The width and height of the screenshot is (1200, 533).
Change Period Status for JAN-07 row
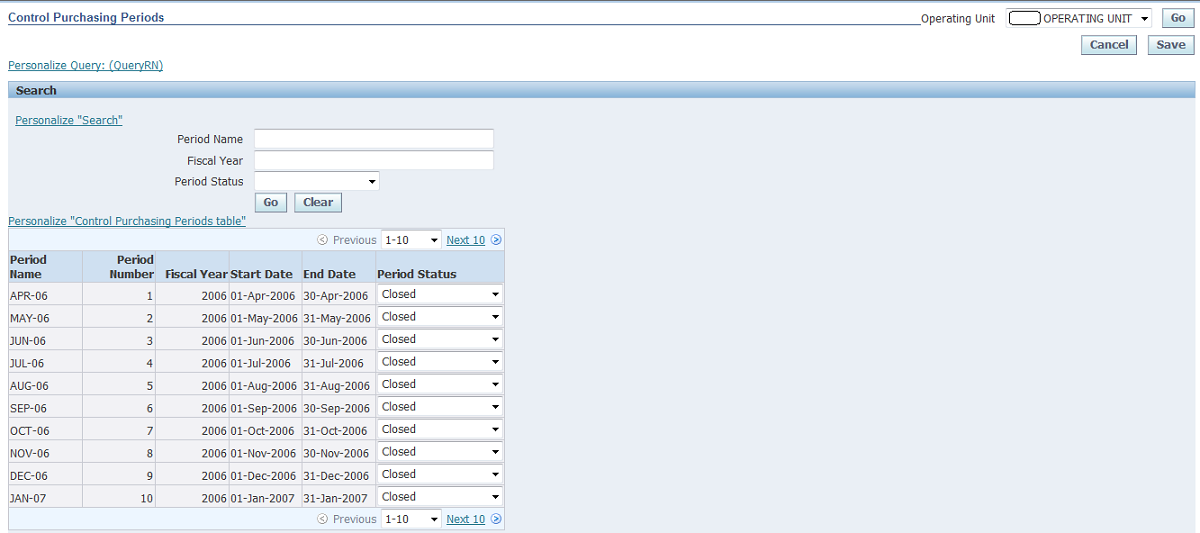[x=440, y=497]
